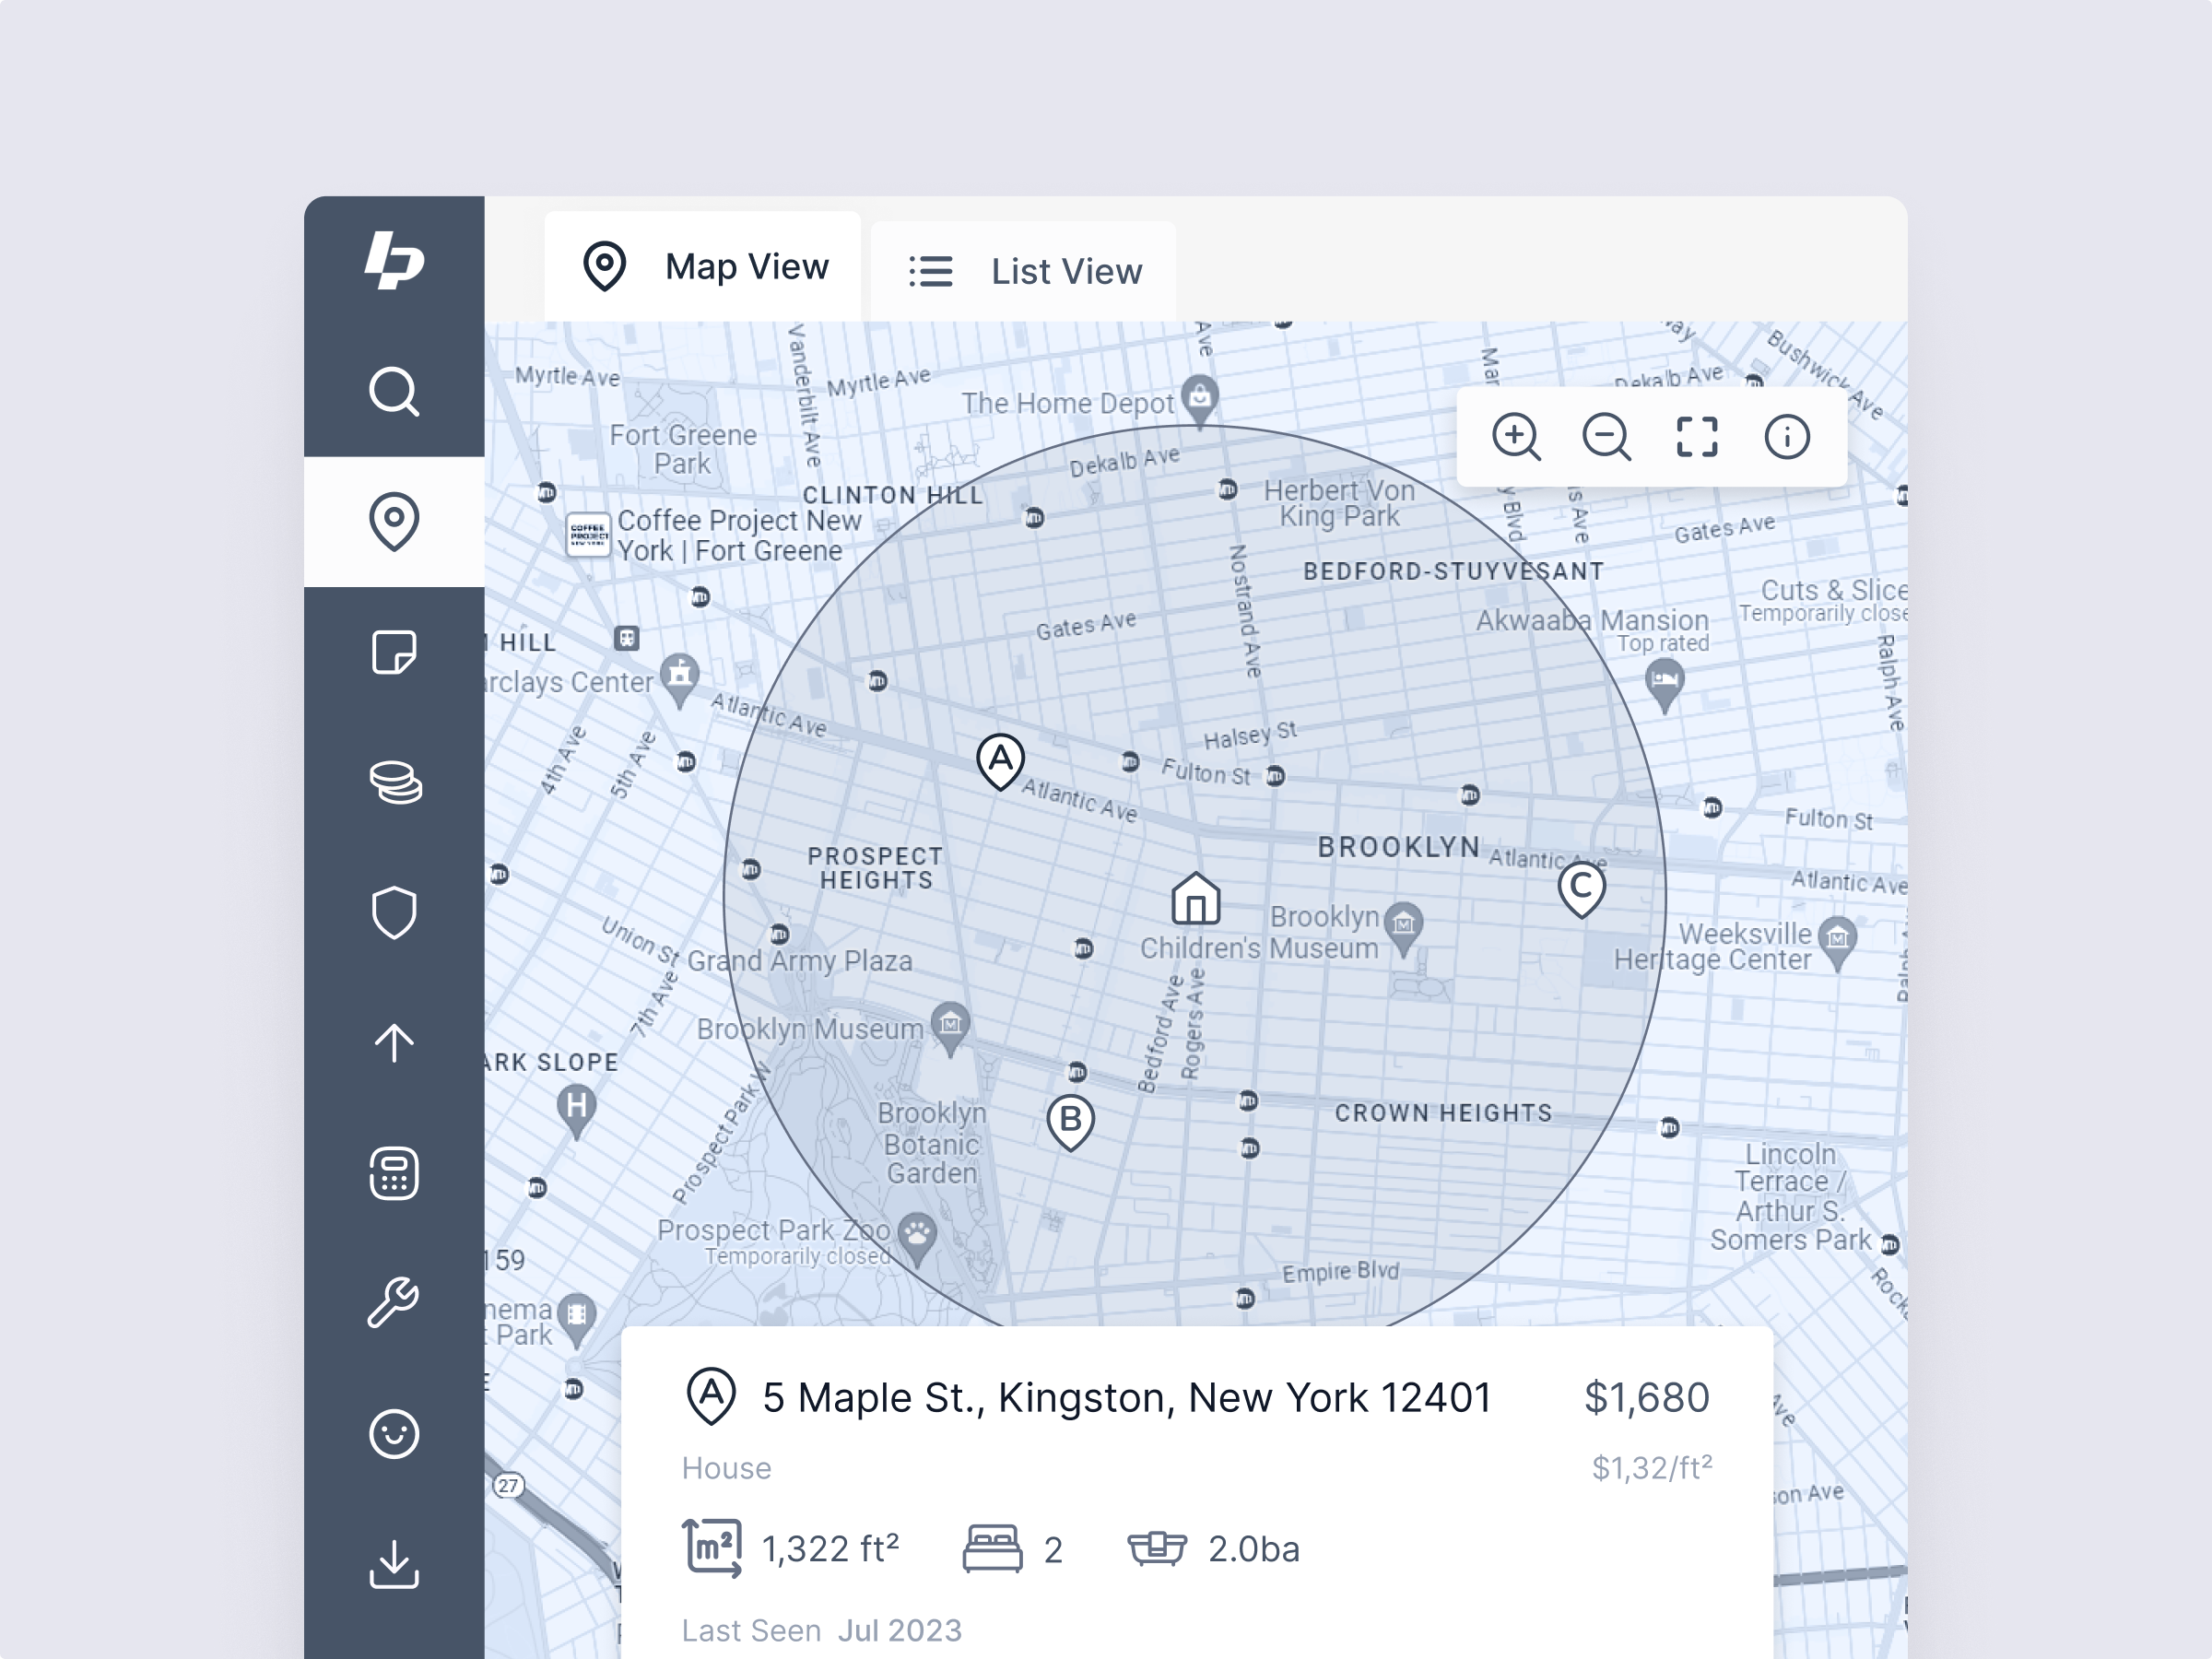Click the Prospect Park Zoo pin
Viewport: 2212px width, 1659px height.
click(x=917, y=1238)
